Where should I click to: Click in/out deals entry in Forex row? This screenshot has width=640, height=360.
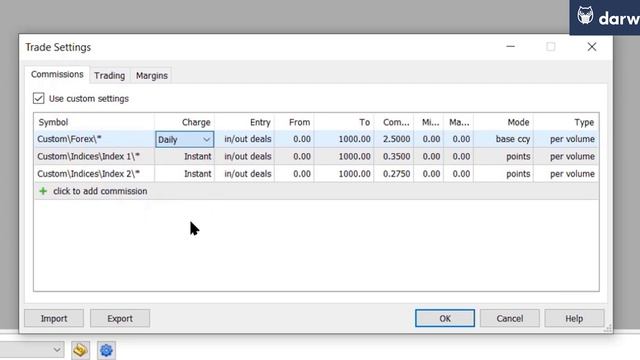[248, 139]
